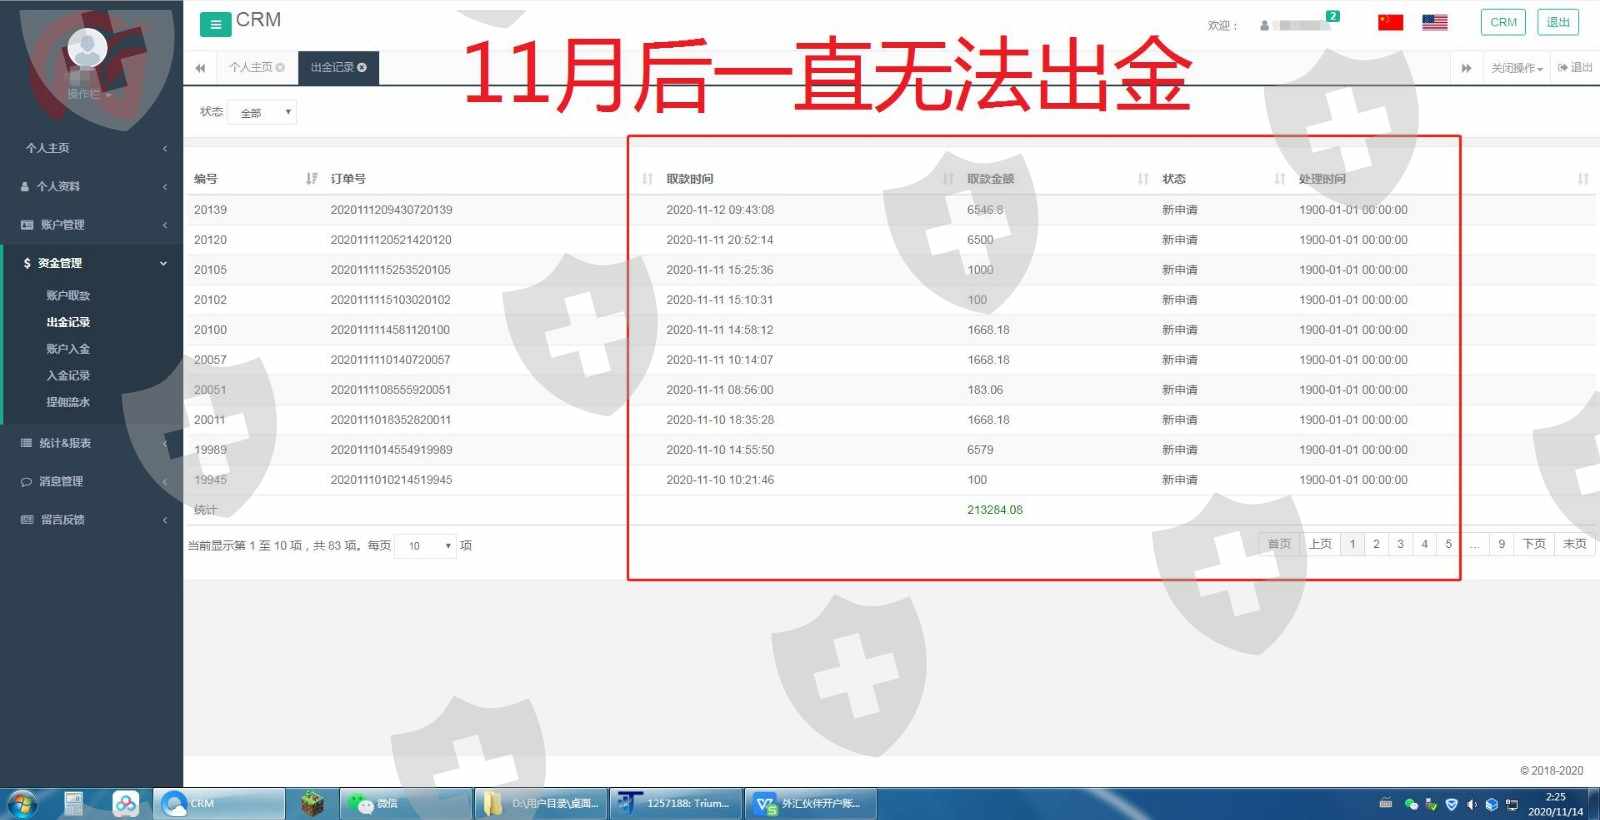1600x820 pixels.
Task: Expand the 个人资料 sidebar menu
Action: point(91,186)
